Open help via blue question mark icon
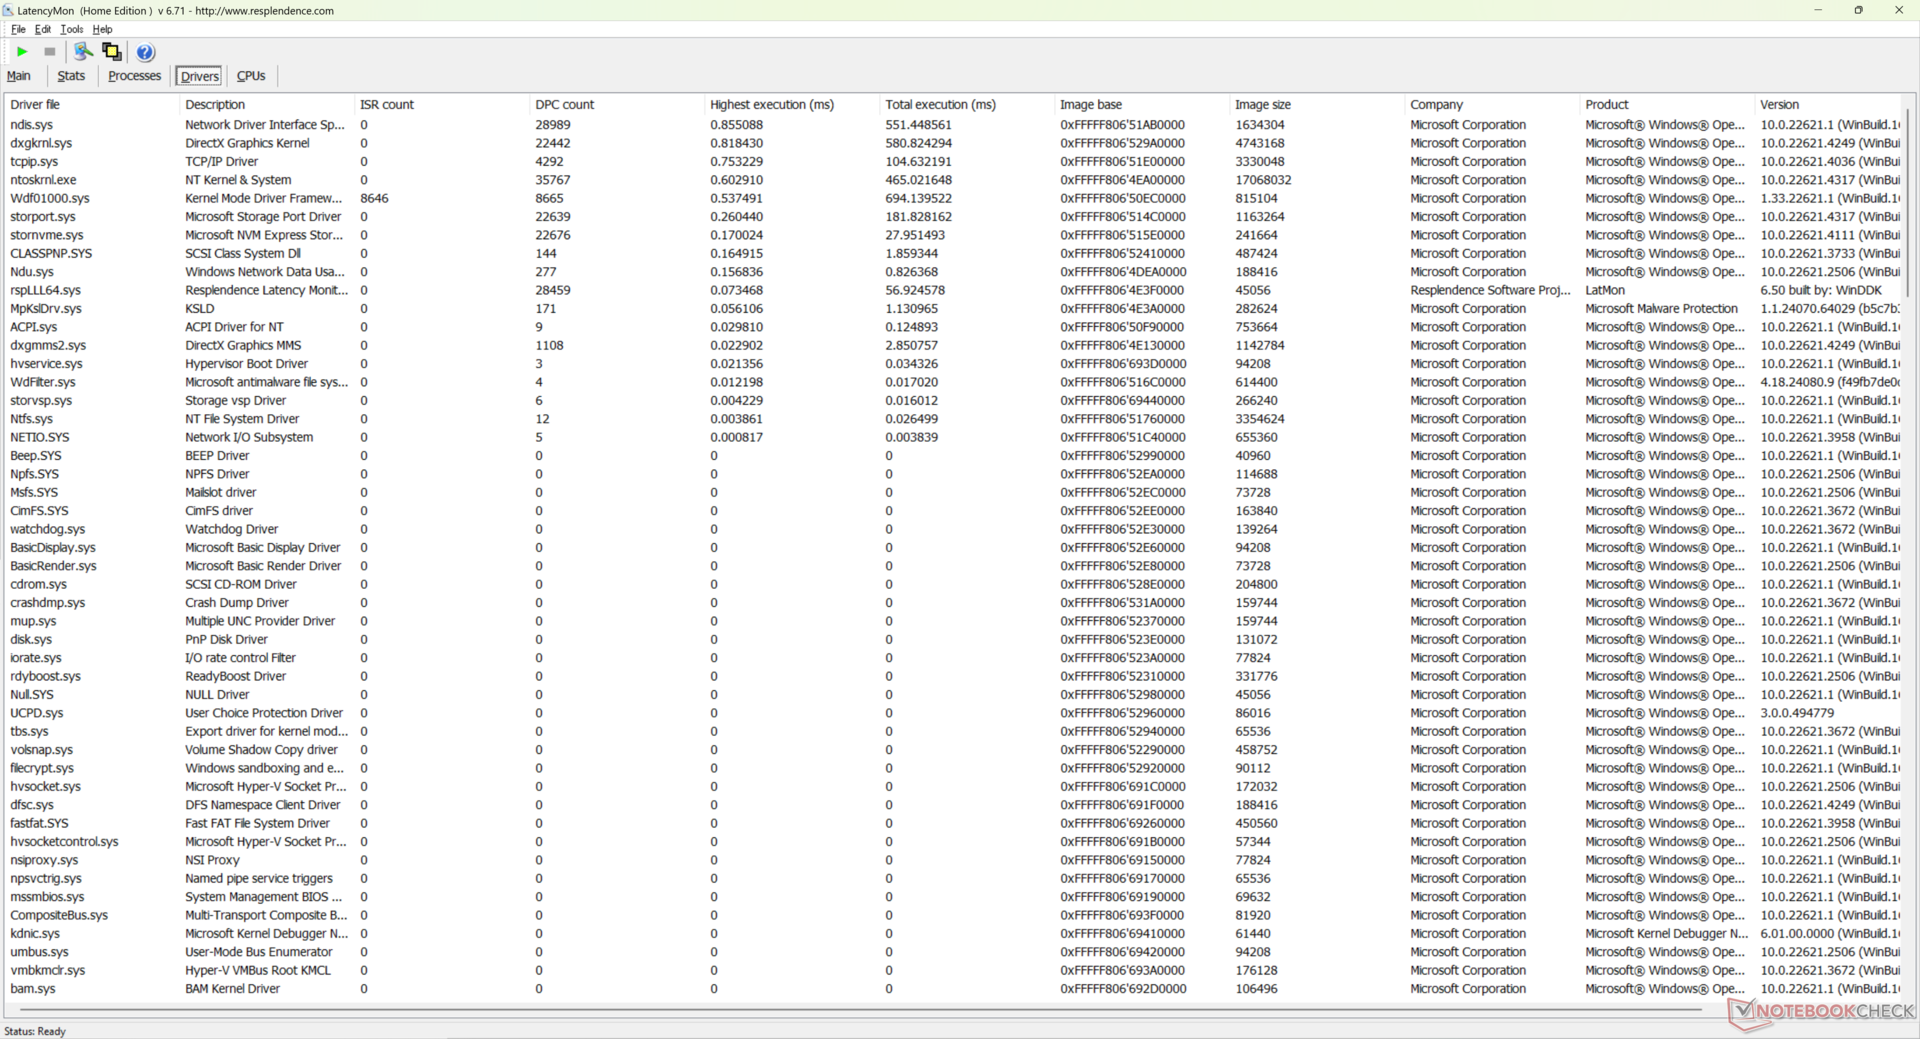Screen dimensions: 1920x1039 coord(145,52)
